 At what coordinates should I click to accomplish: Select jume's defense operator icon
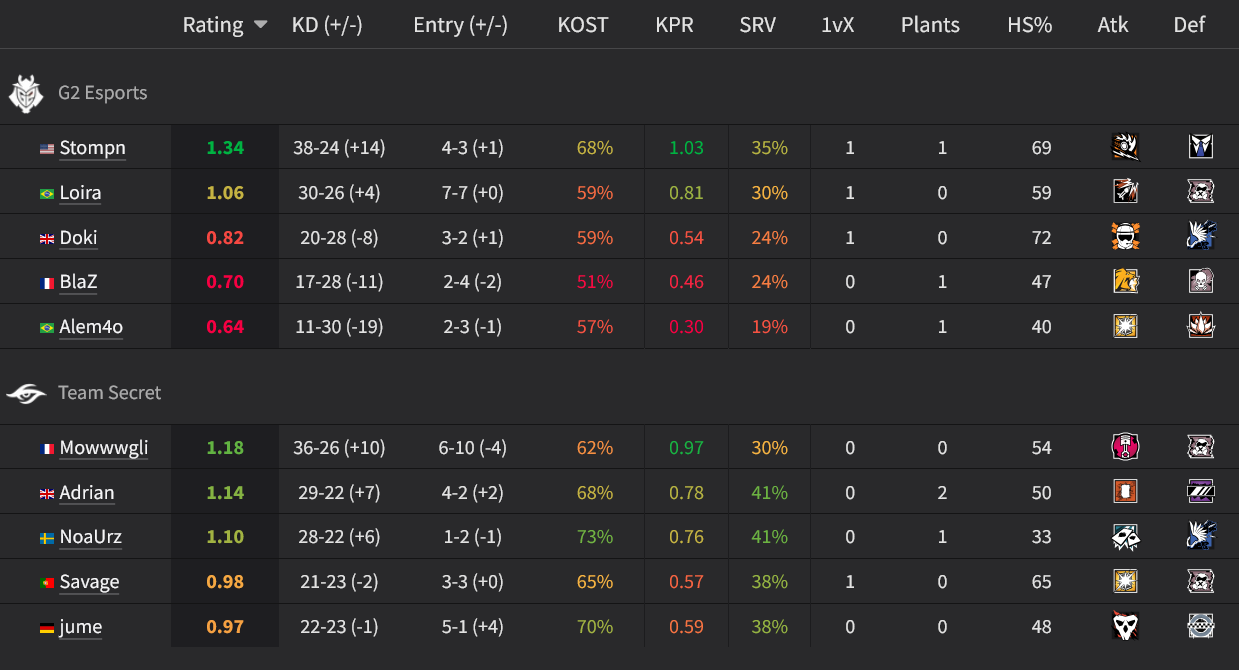click(x=1200, y=627)
